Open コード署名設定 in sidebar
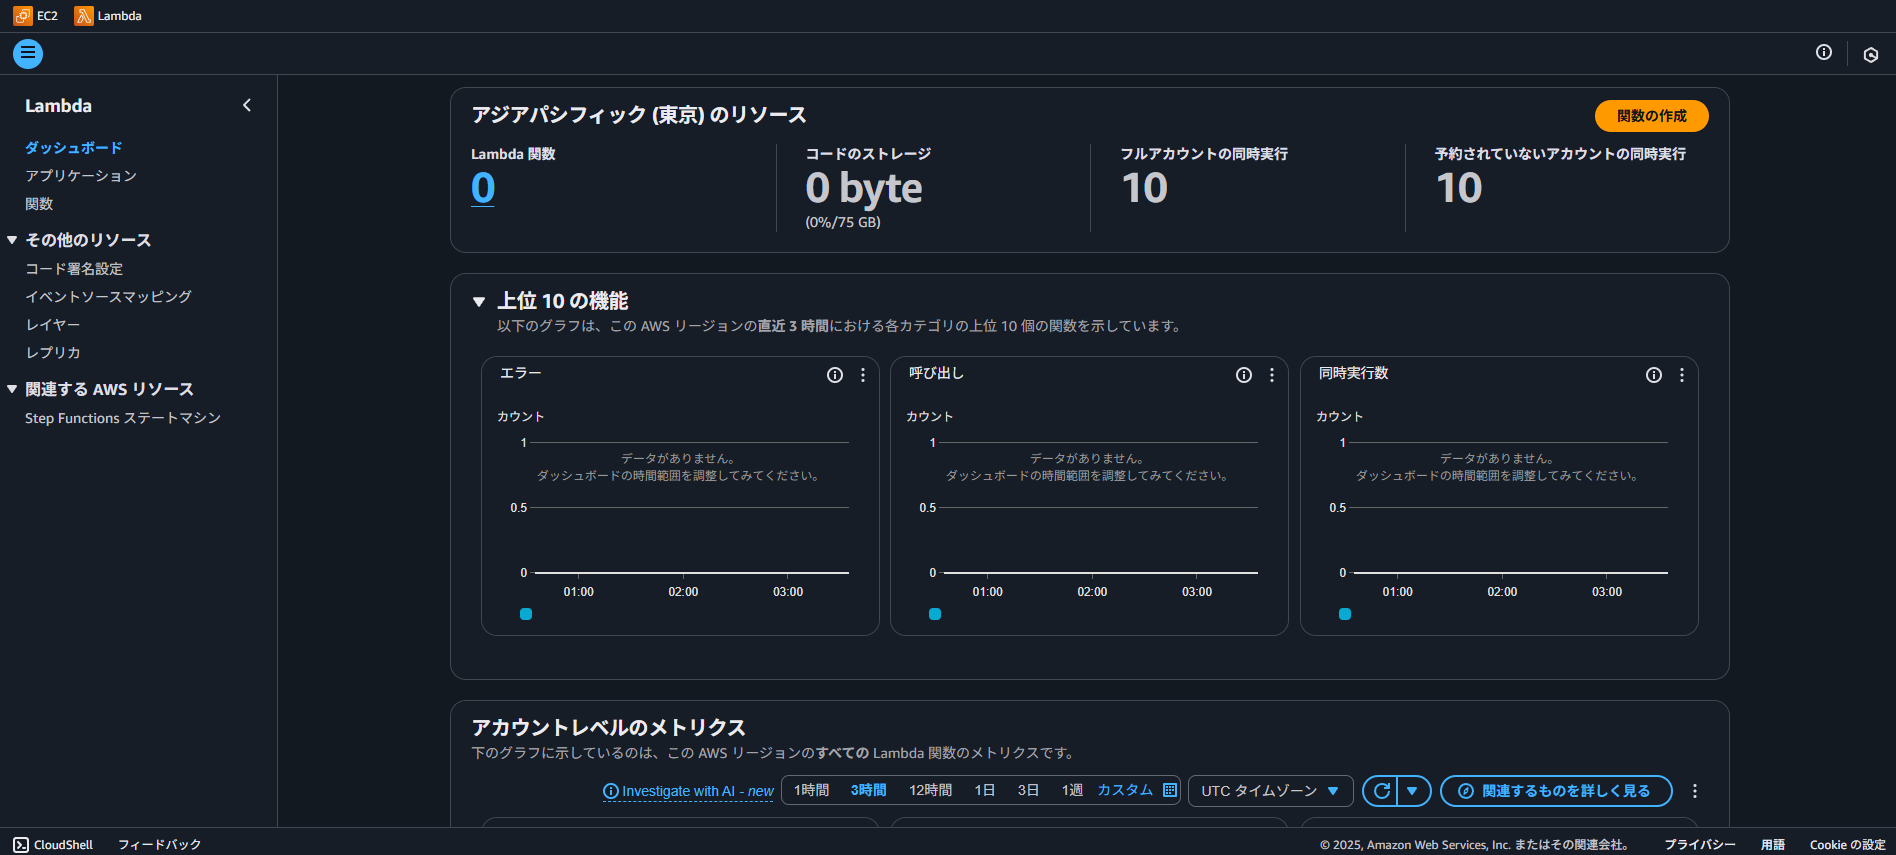The height and width of the screenshot is (855, 1896). click(x=74, y=268)
